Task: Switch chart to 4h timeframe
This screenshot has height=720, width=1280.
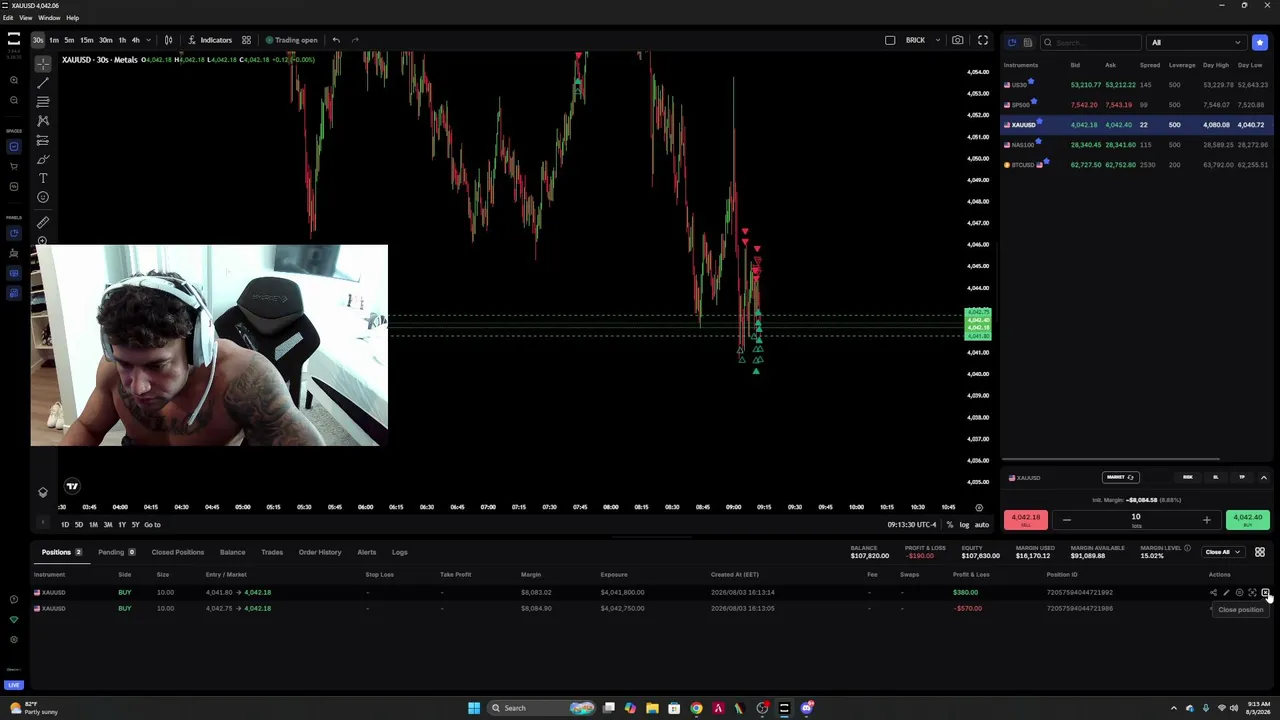Action: click(x=136, y=40)
